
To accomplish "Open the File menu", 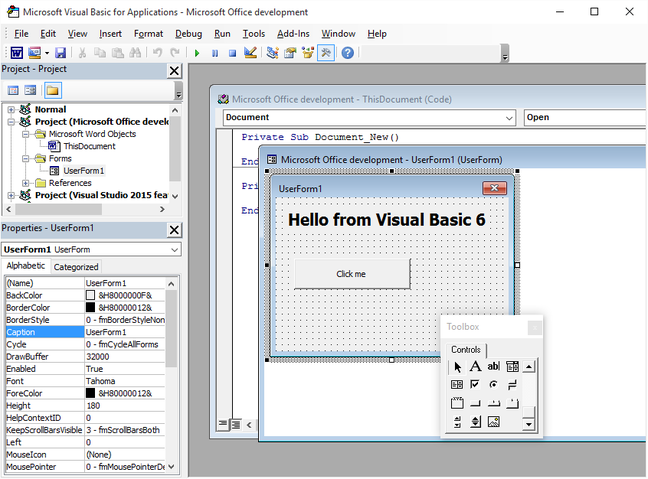I will click(x=21, y=34).
